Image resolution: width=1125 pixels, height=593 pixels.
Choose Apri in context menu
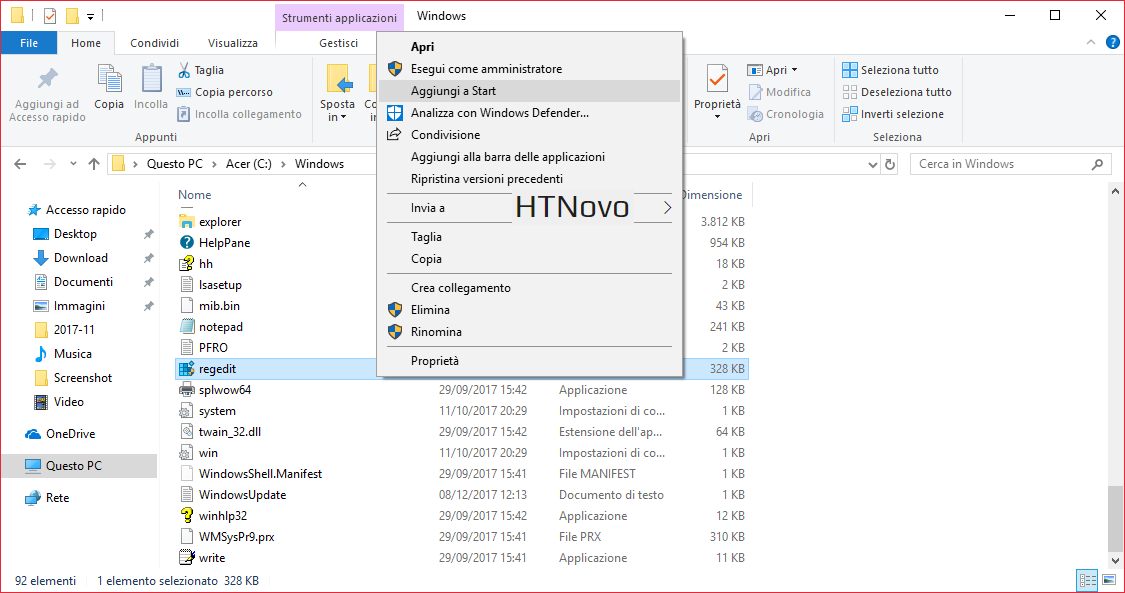[529, 47]
